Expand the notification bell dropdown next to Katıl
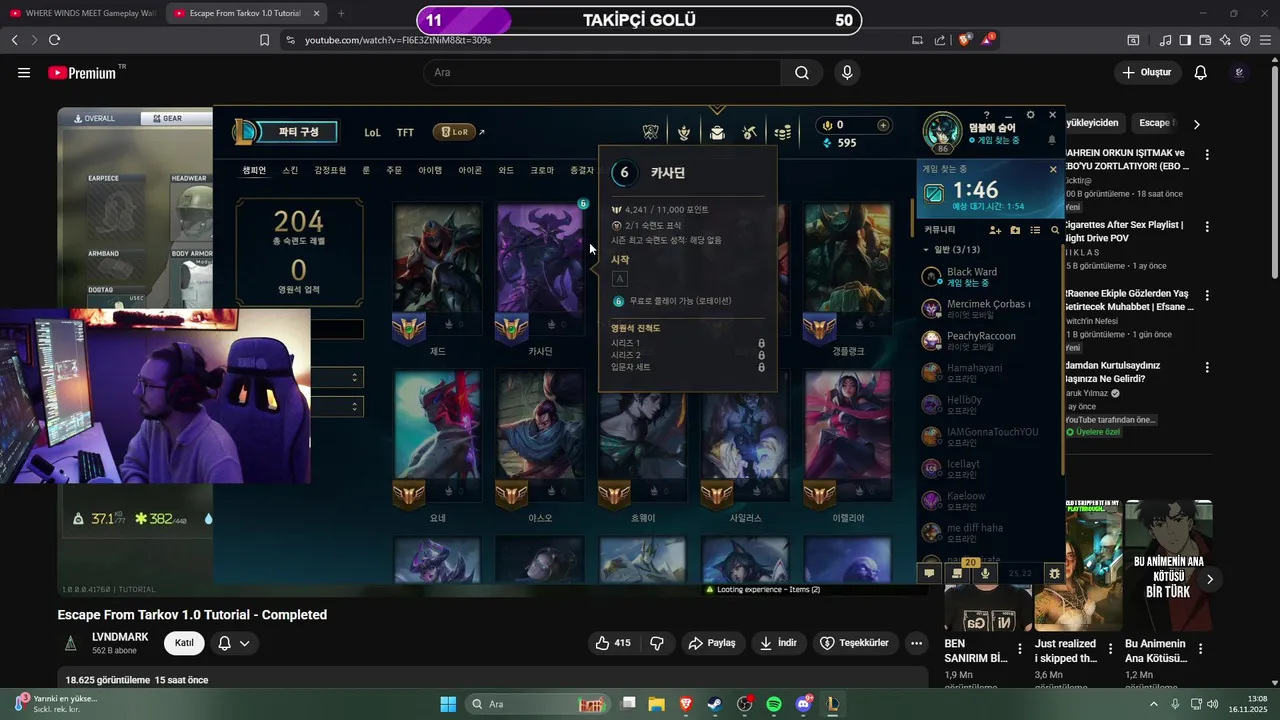Viewport: 1280px width, 720px height. pyautogui.click(x=234, y=643)
